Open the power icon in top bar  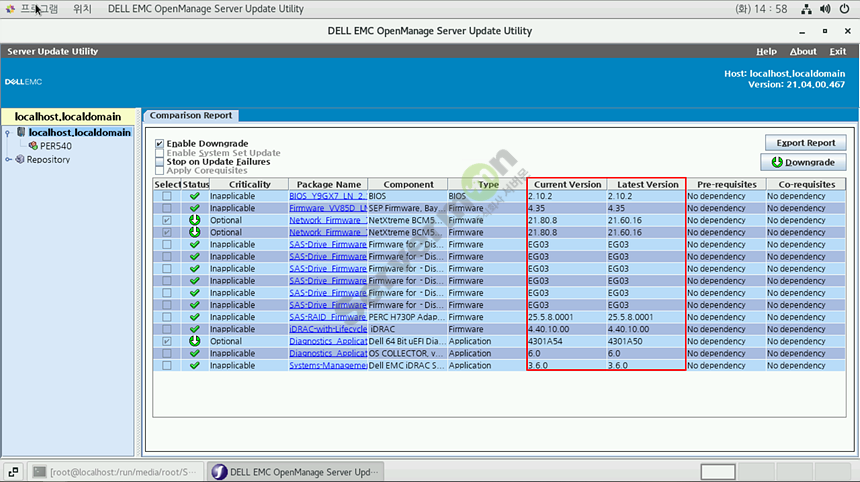845,9
